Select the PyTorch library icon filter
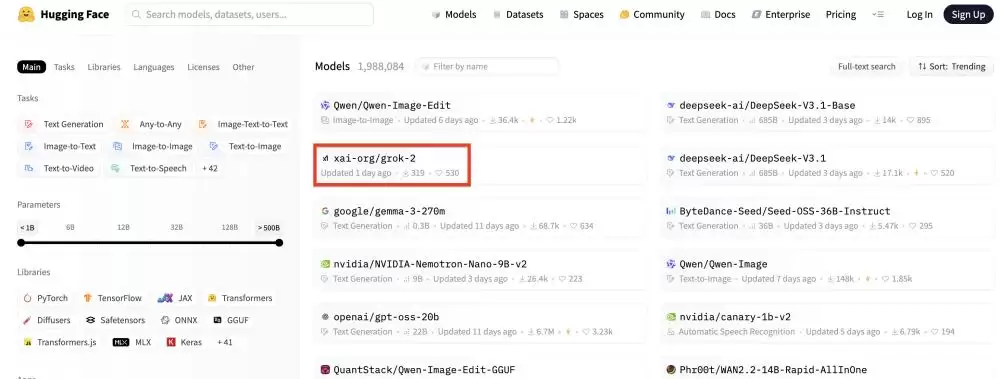The width and height of the screenshot is (1000, 379). 27,298
